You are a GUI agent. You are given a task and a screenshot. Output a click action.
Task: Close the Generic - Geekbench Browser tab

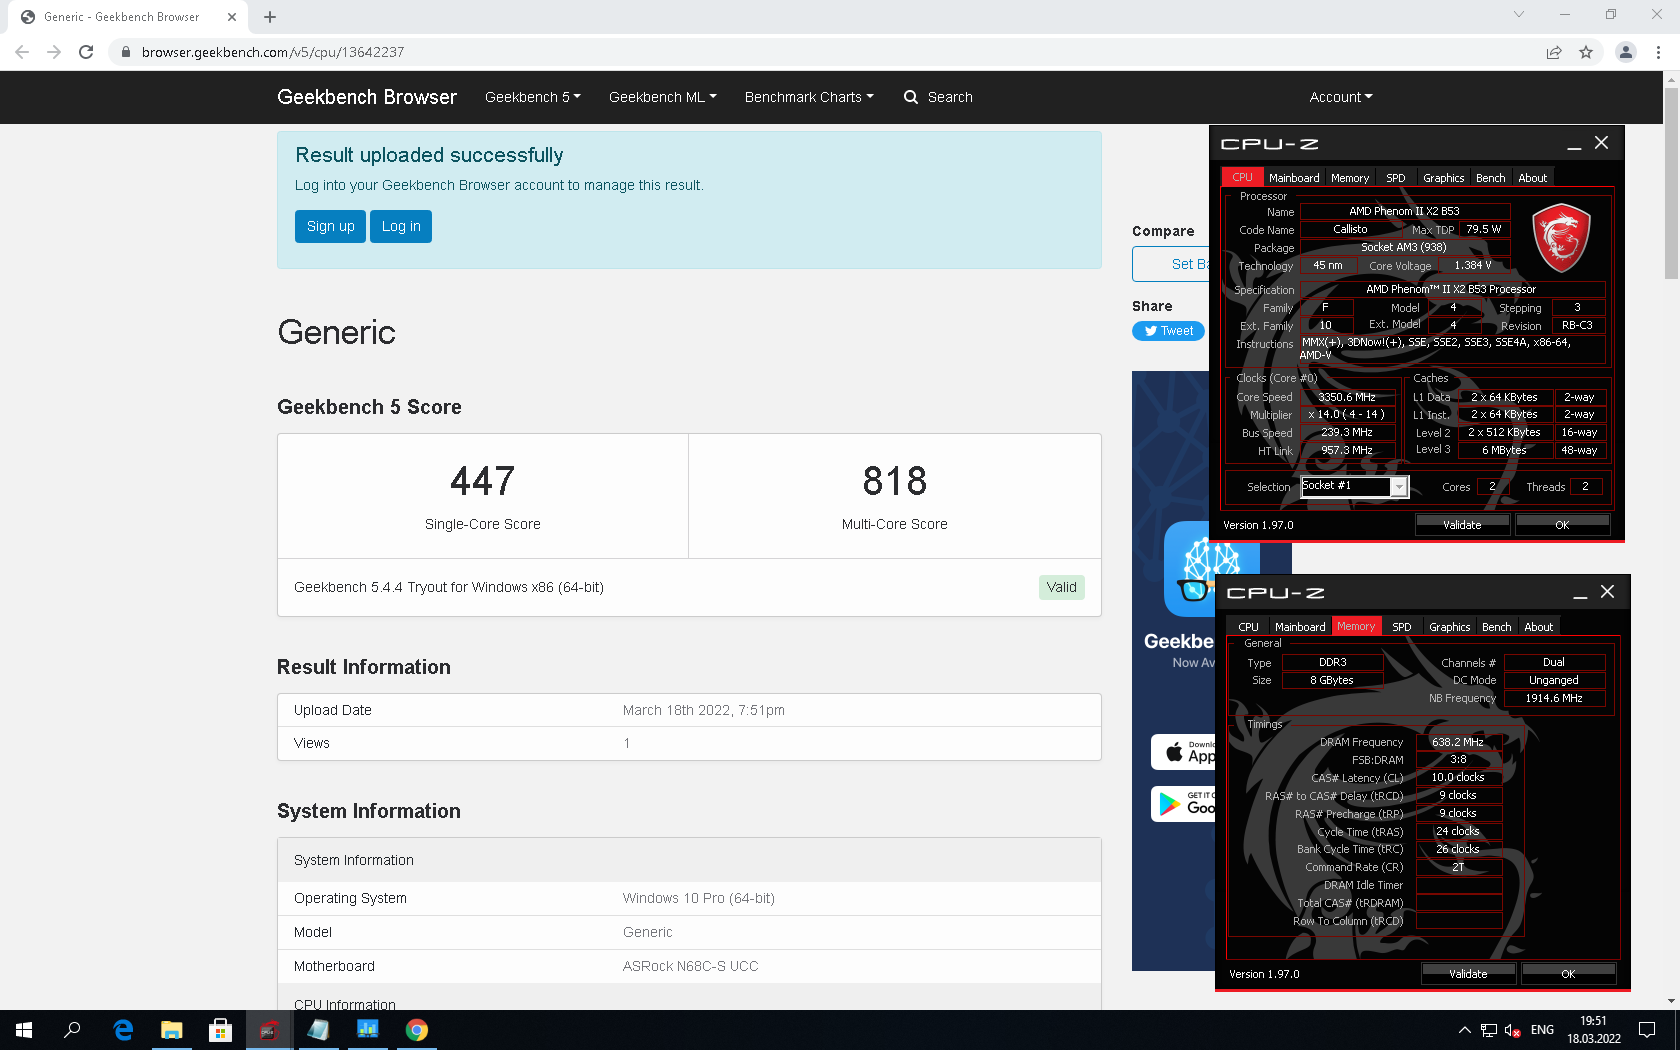point(232,17)
